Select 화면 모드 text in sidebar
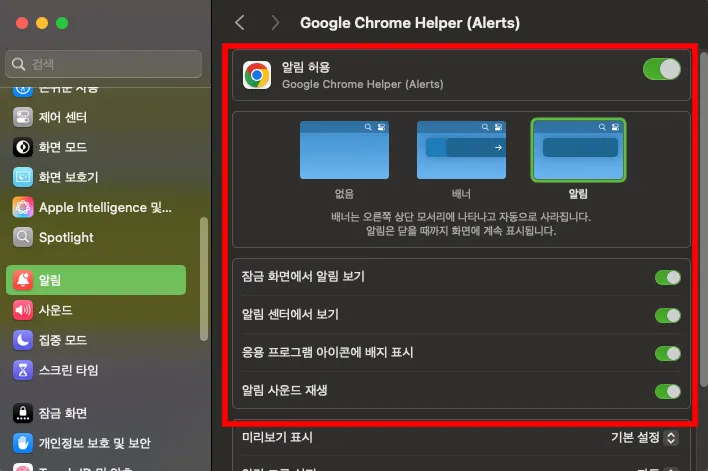Image resolution: width=708 pixels, height=471 pixels. pos(63,147)
